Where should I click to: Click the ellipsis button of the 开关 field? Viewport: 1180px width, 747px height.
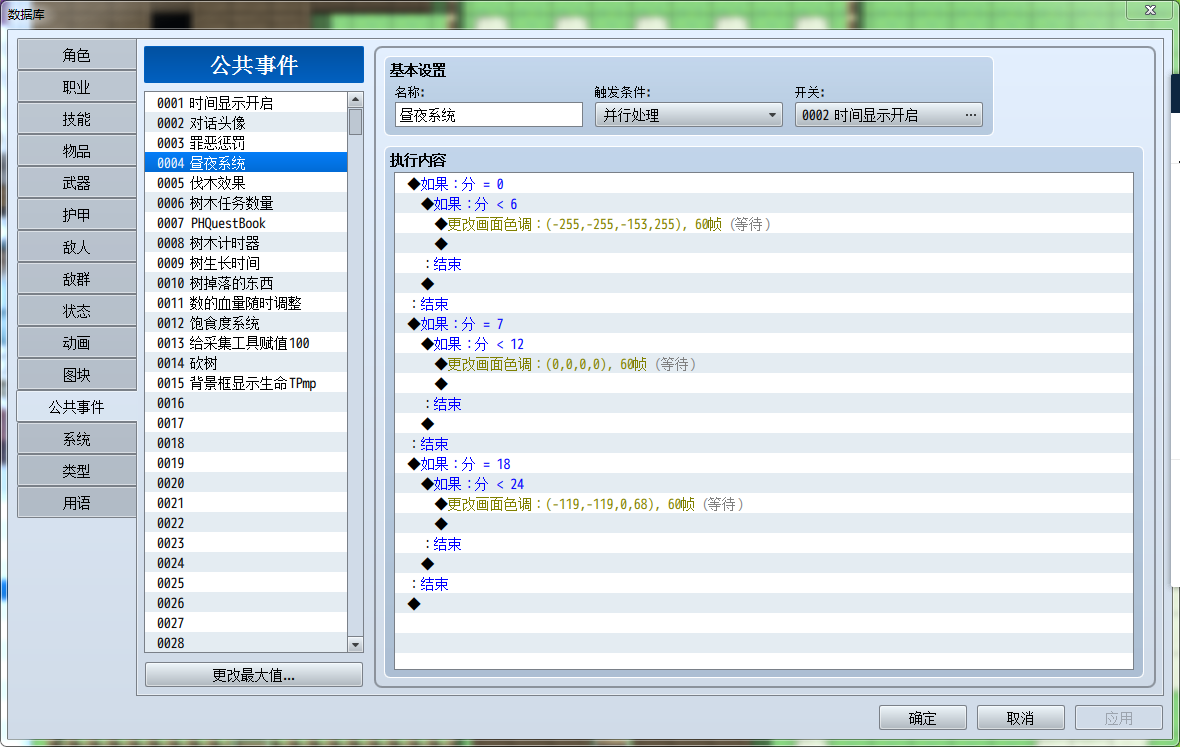(971, 115)
